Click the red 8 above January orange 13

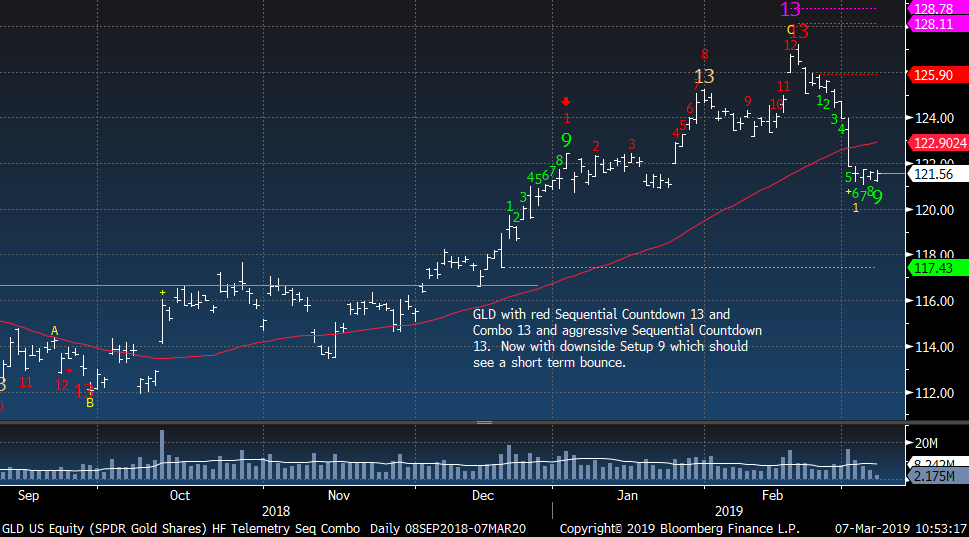(705, 54)
